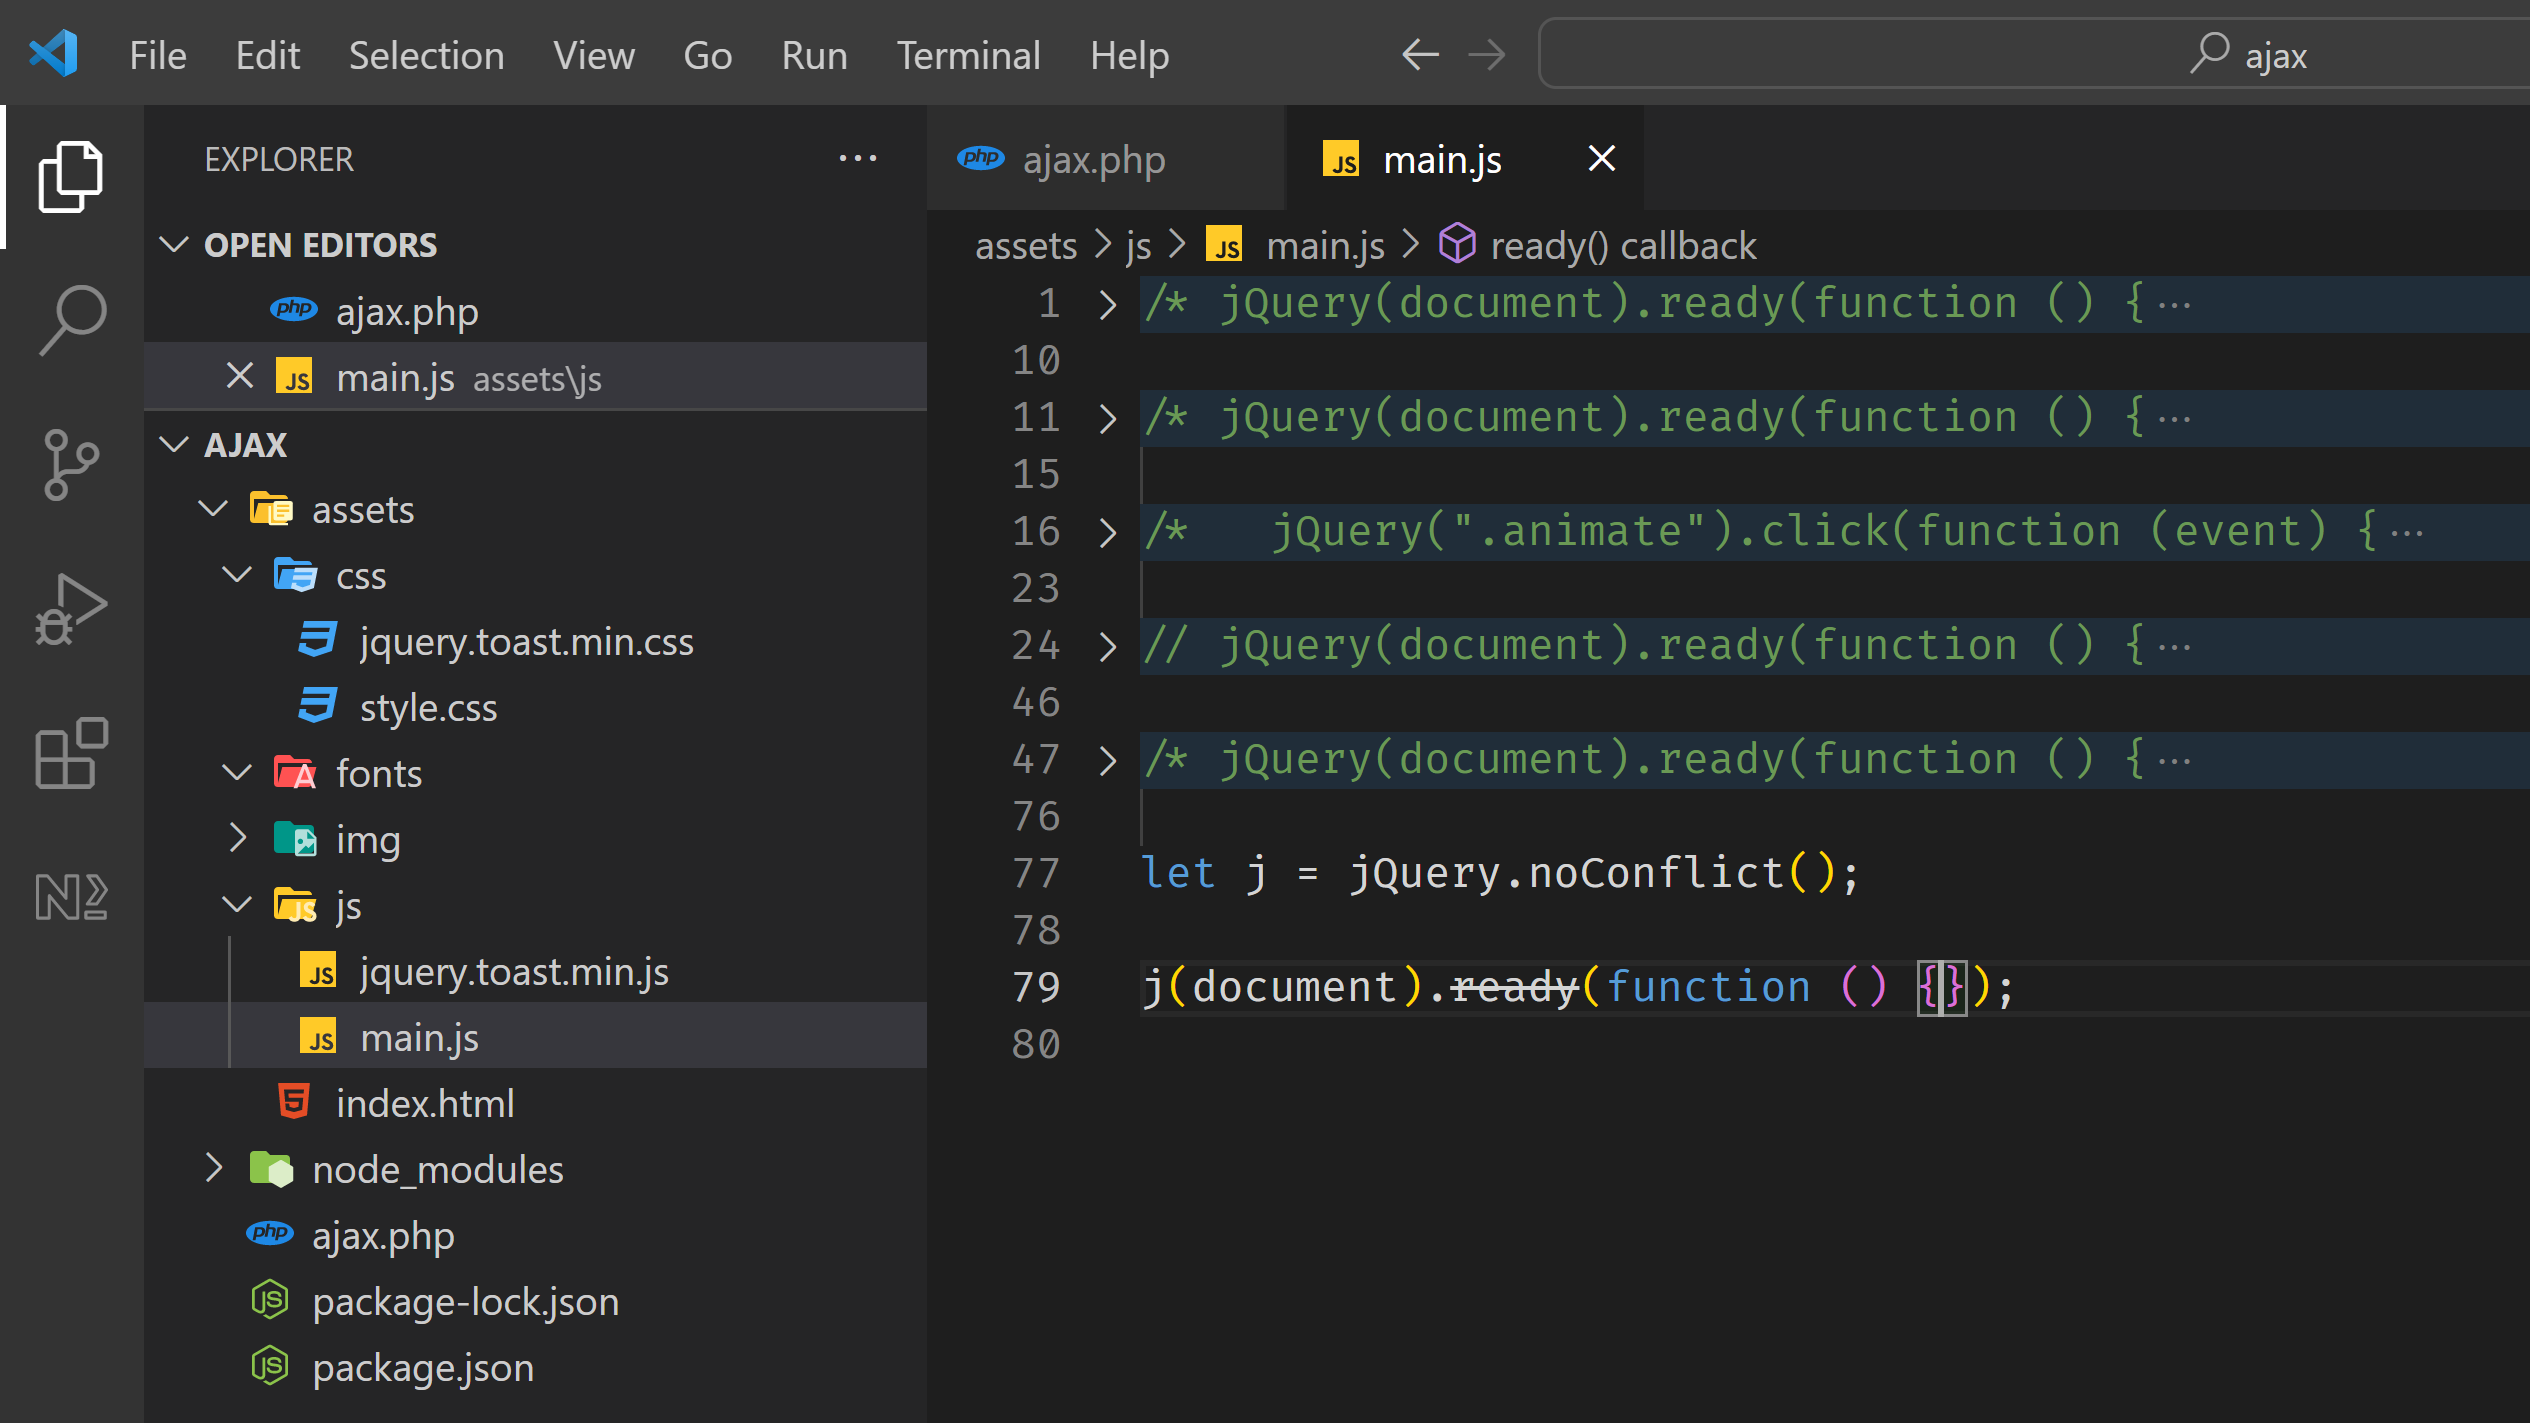Unfold the code block at line 47
The width and height of the screenshot is (2530, 1423).
pyautogui.click(x=1107, y=760)
